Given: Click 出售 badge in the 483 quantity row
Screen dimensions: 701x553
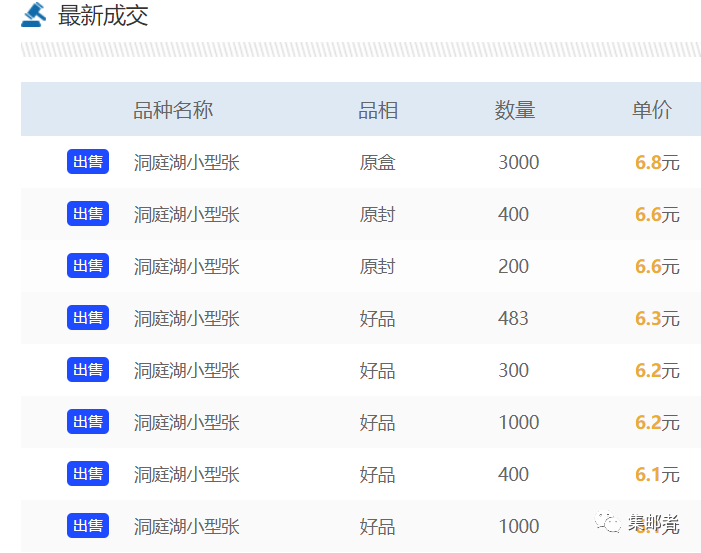Looking at the screenshot, I should click(88, 317).
